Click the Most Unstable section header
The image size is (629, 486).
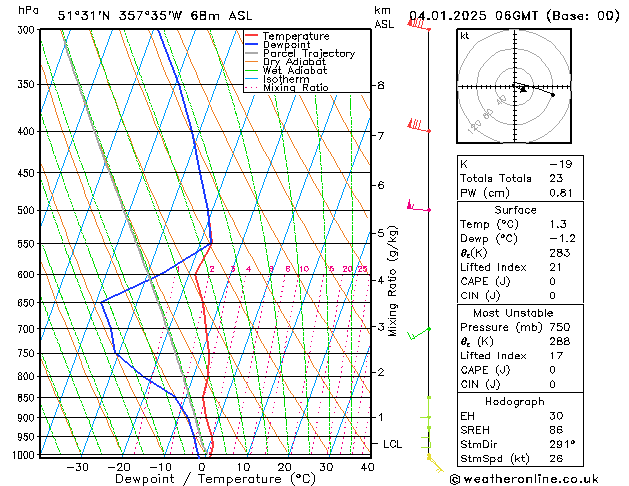pyautogui.click(x=515, y=313)
